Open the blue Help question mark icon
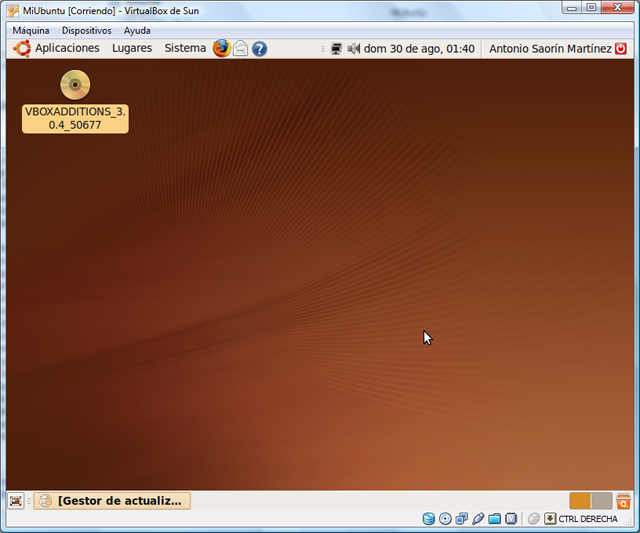Viewport: 640px width, 533px height. coord(259,48)
